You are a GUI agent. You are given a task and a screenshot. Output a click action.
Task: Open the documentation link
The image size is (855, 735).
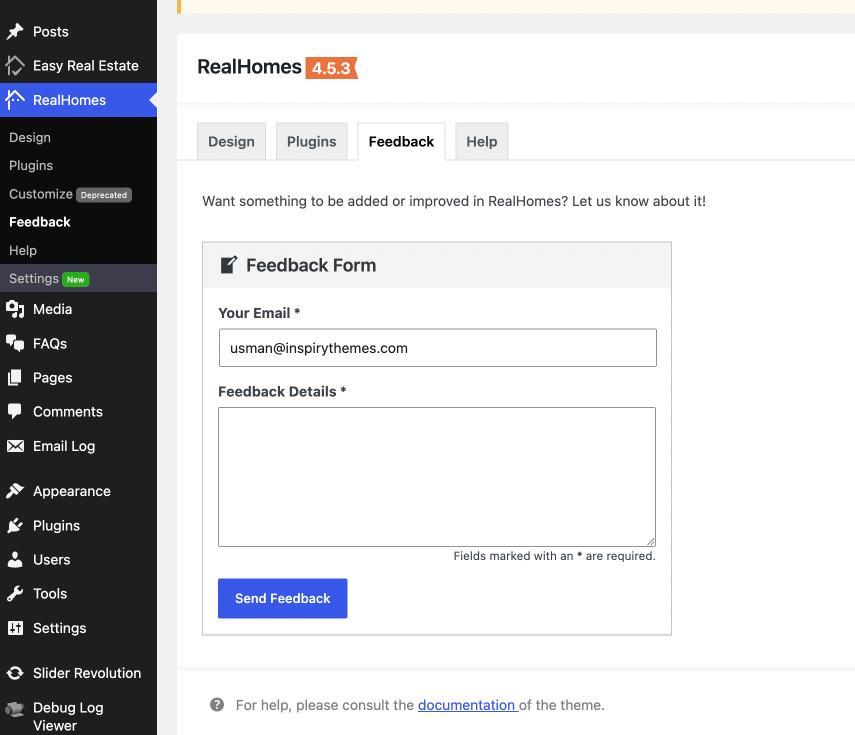click(468, 705)
